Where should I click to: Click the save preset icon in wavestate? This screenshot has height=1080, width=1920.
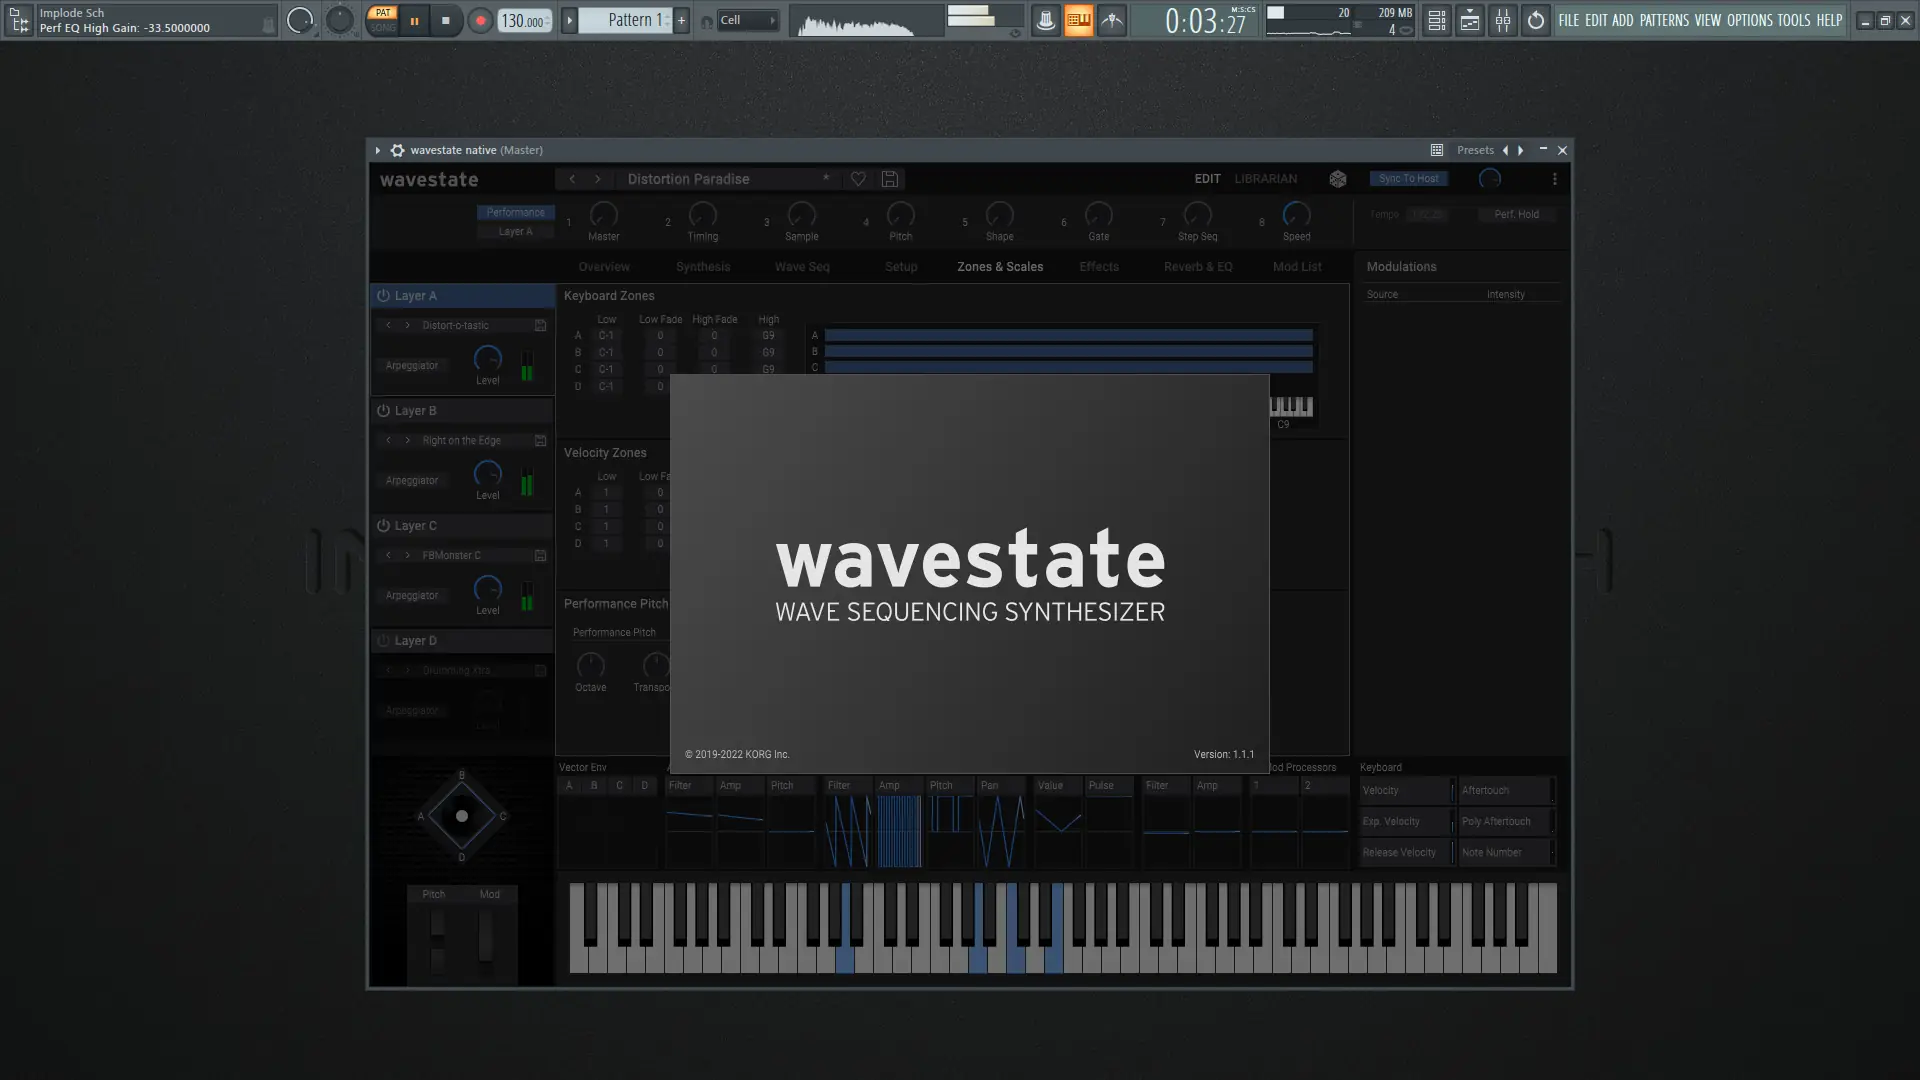[x=889, y=179]
